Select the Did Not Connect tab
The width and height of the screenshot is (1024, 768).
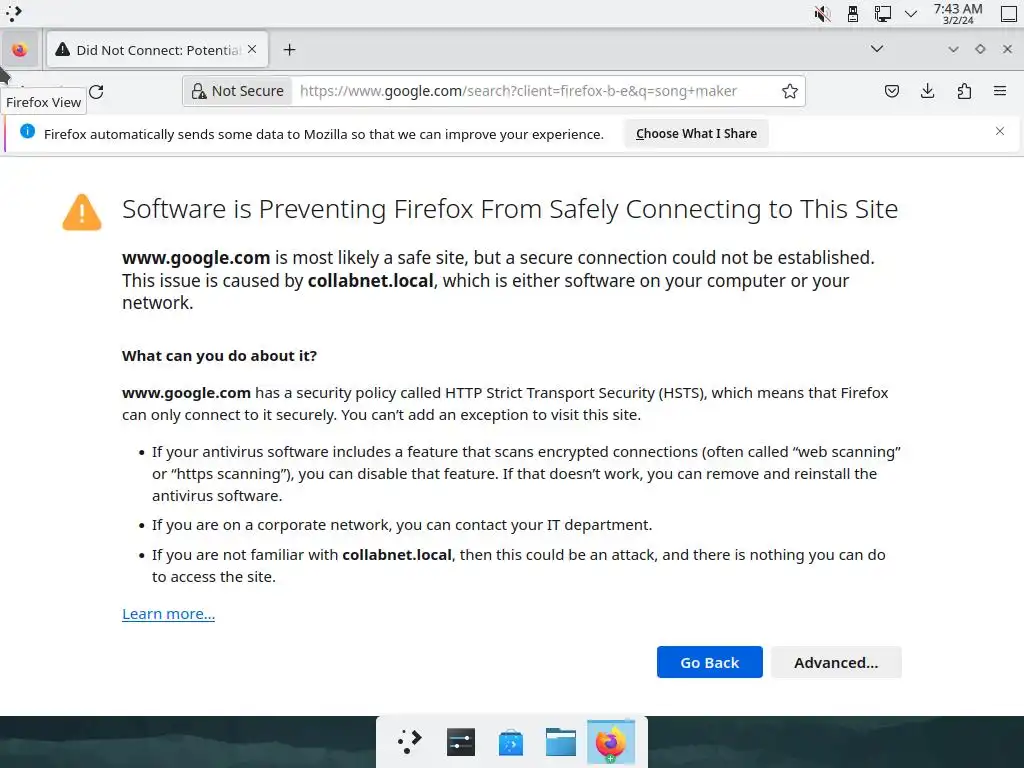click(157, 50)
